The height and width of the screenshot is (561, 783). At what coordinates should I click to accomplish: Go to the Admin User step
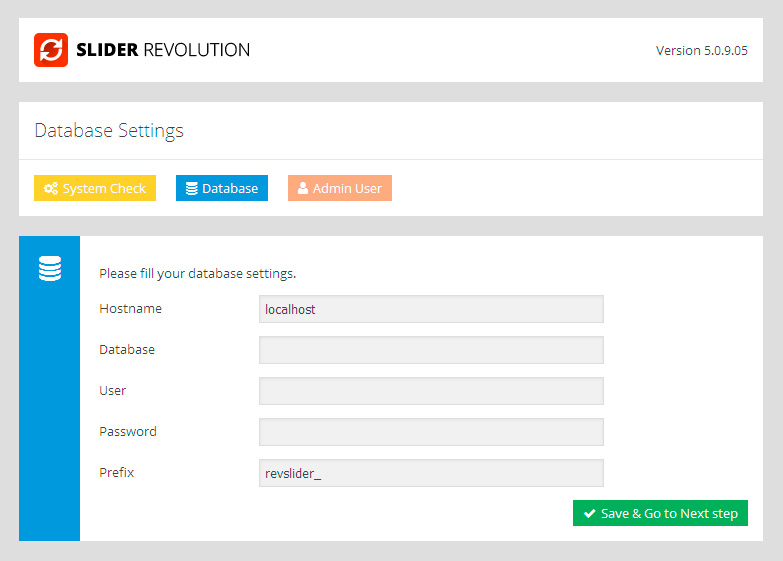[340, 189]
